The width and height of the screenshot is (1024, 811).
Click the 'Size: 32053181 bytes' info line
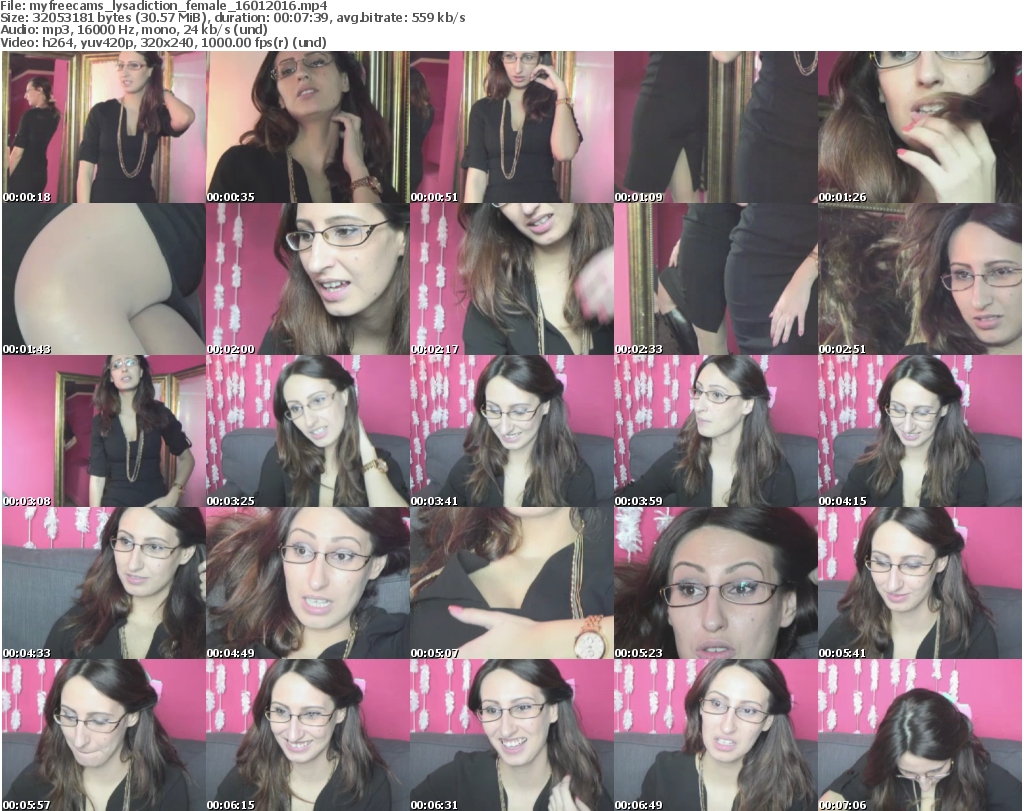[233, 18]
